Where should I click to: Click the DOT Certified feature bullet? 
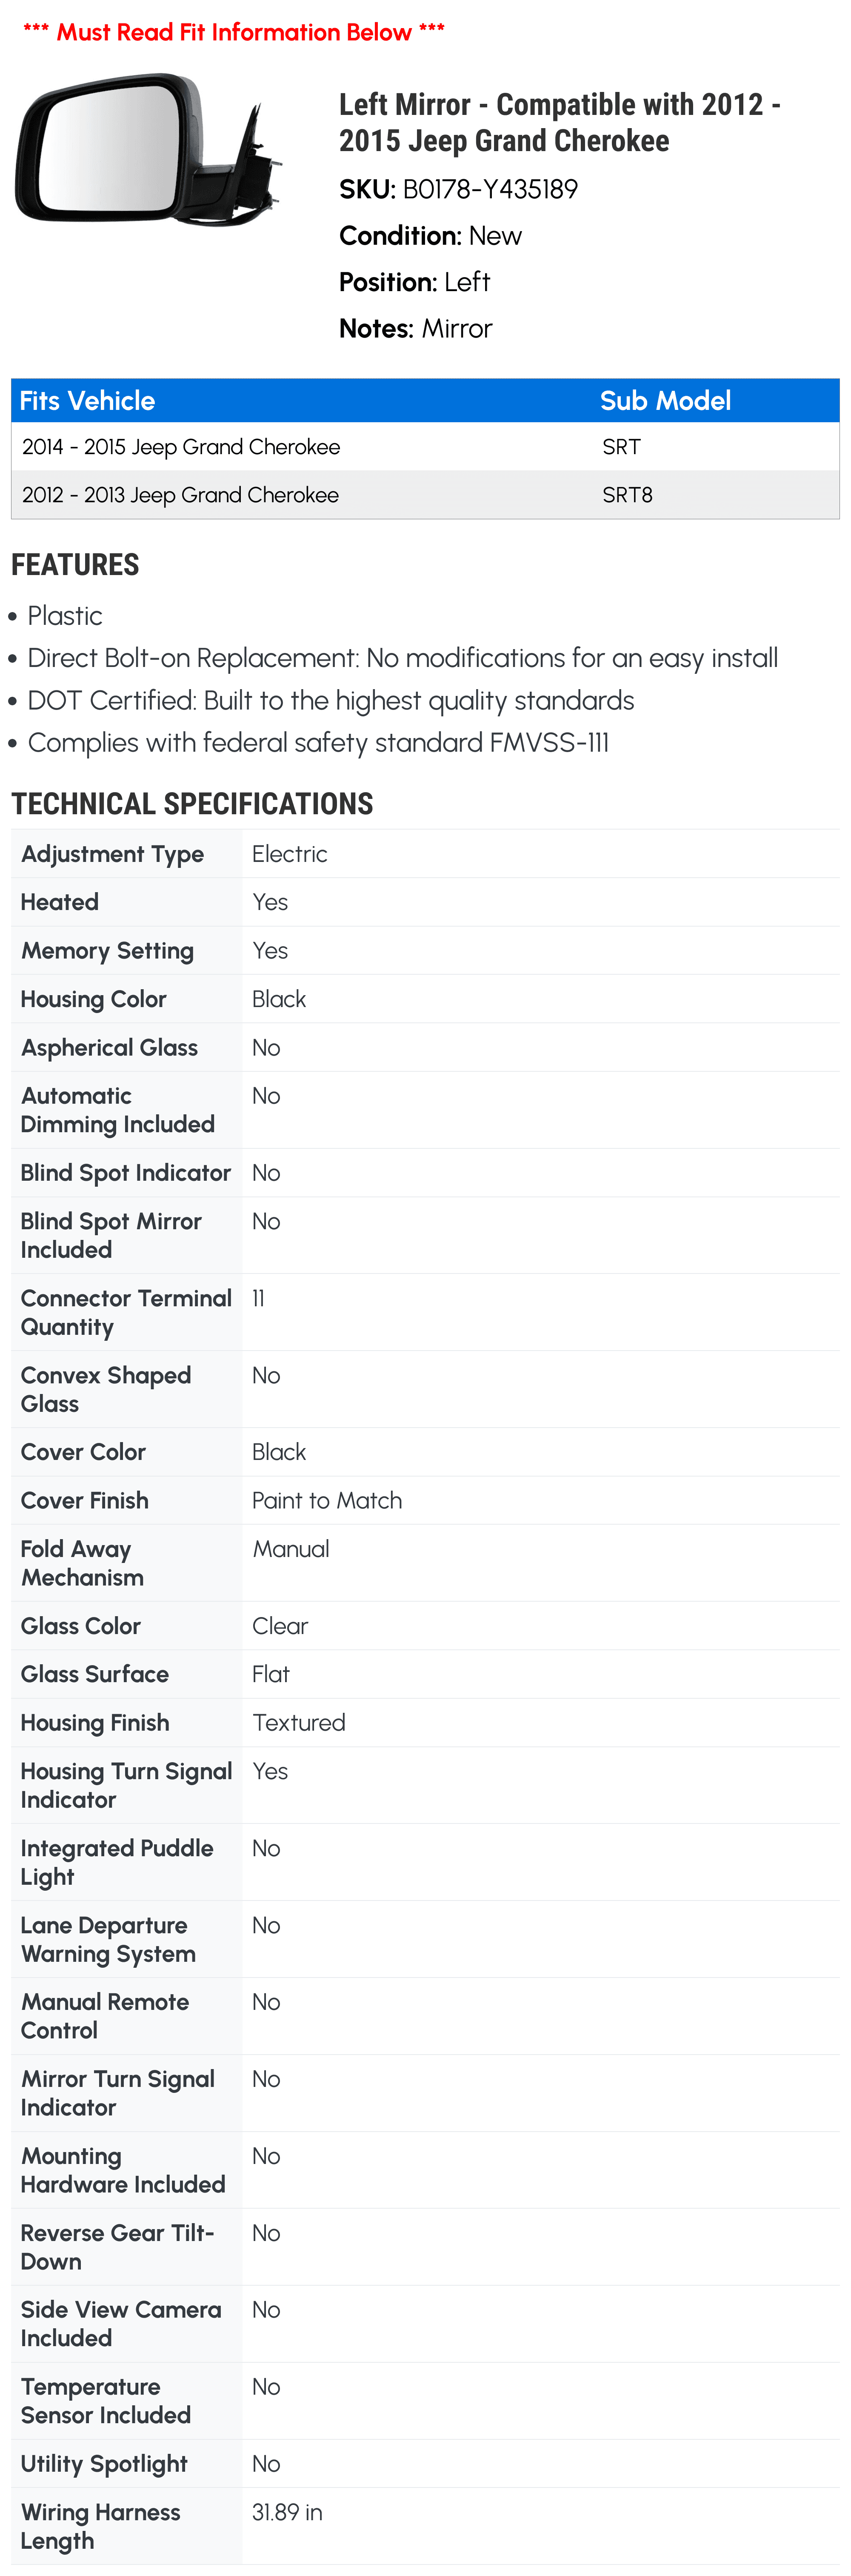point(331,700)
